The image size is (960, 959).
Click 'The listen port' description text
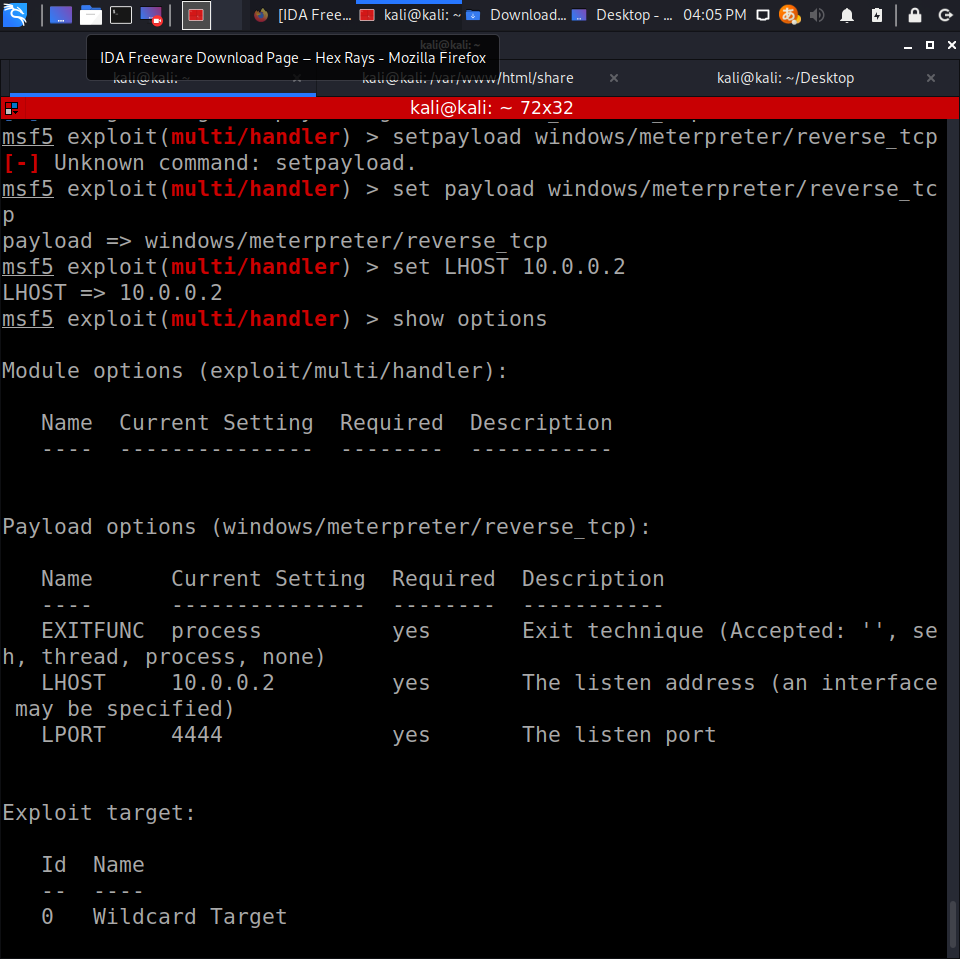[x=619, y=735]
